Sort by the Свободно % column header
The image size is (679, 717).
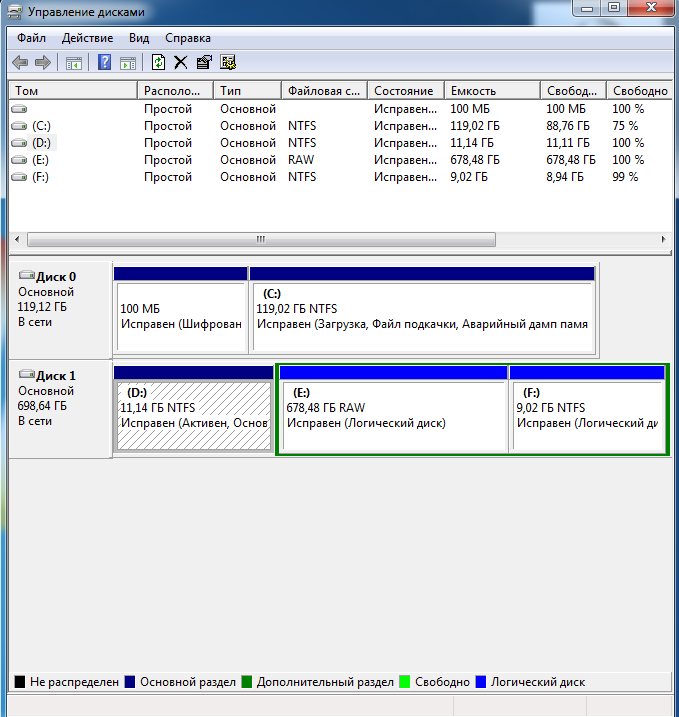click(x=639, y=91)
